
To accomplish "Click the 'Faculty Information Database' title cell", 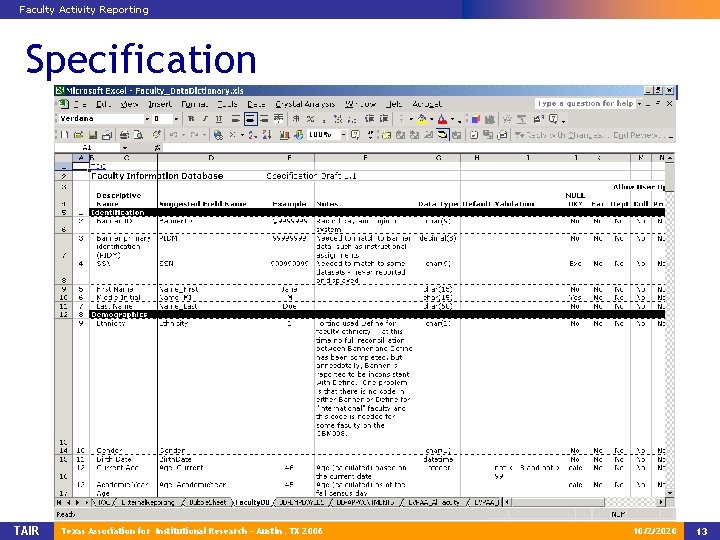I will tap(157, 176).
